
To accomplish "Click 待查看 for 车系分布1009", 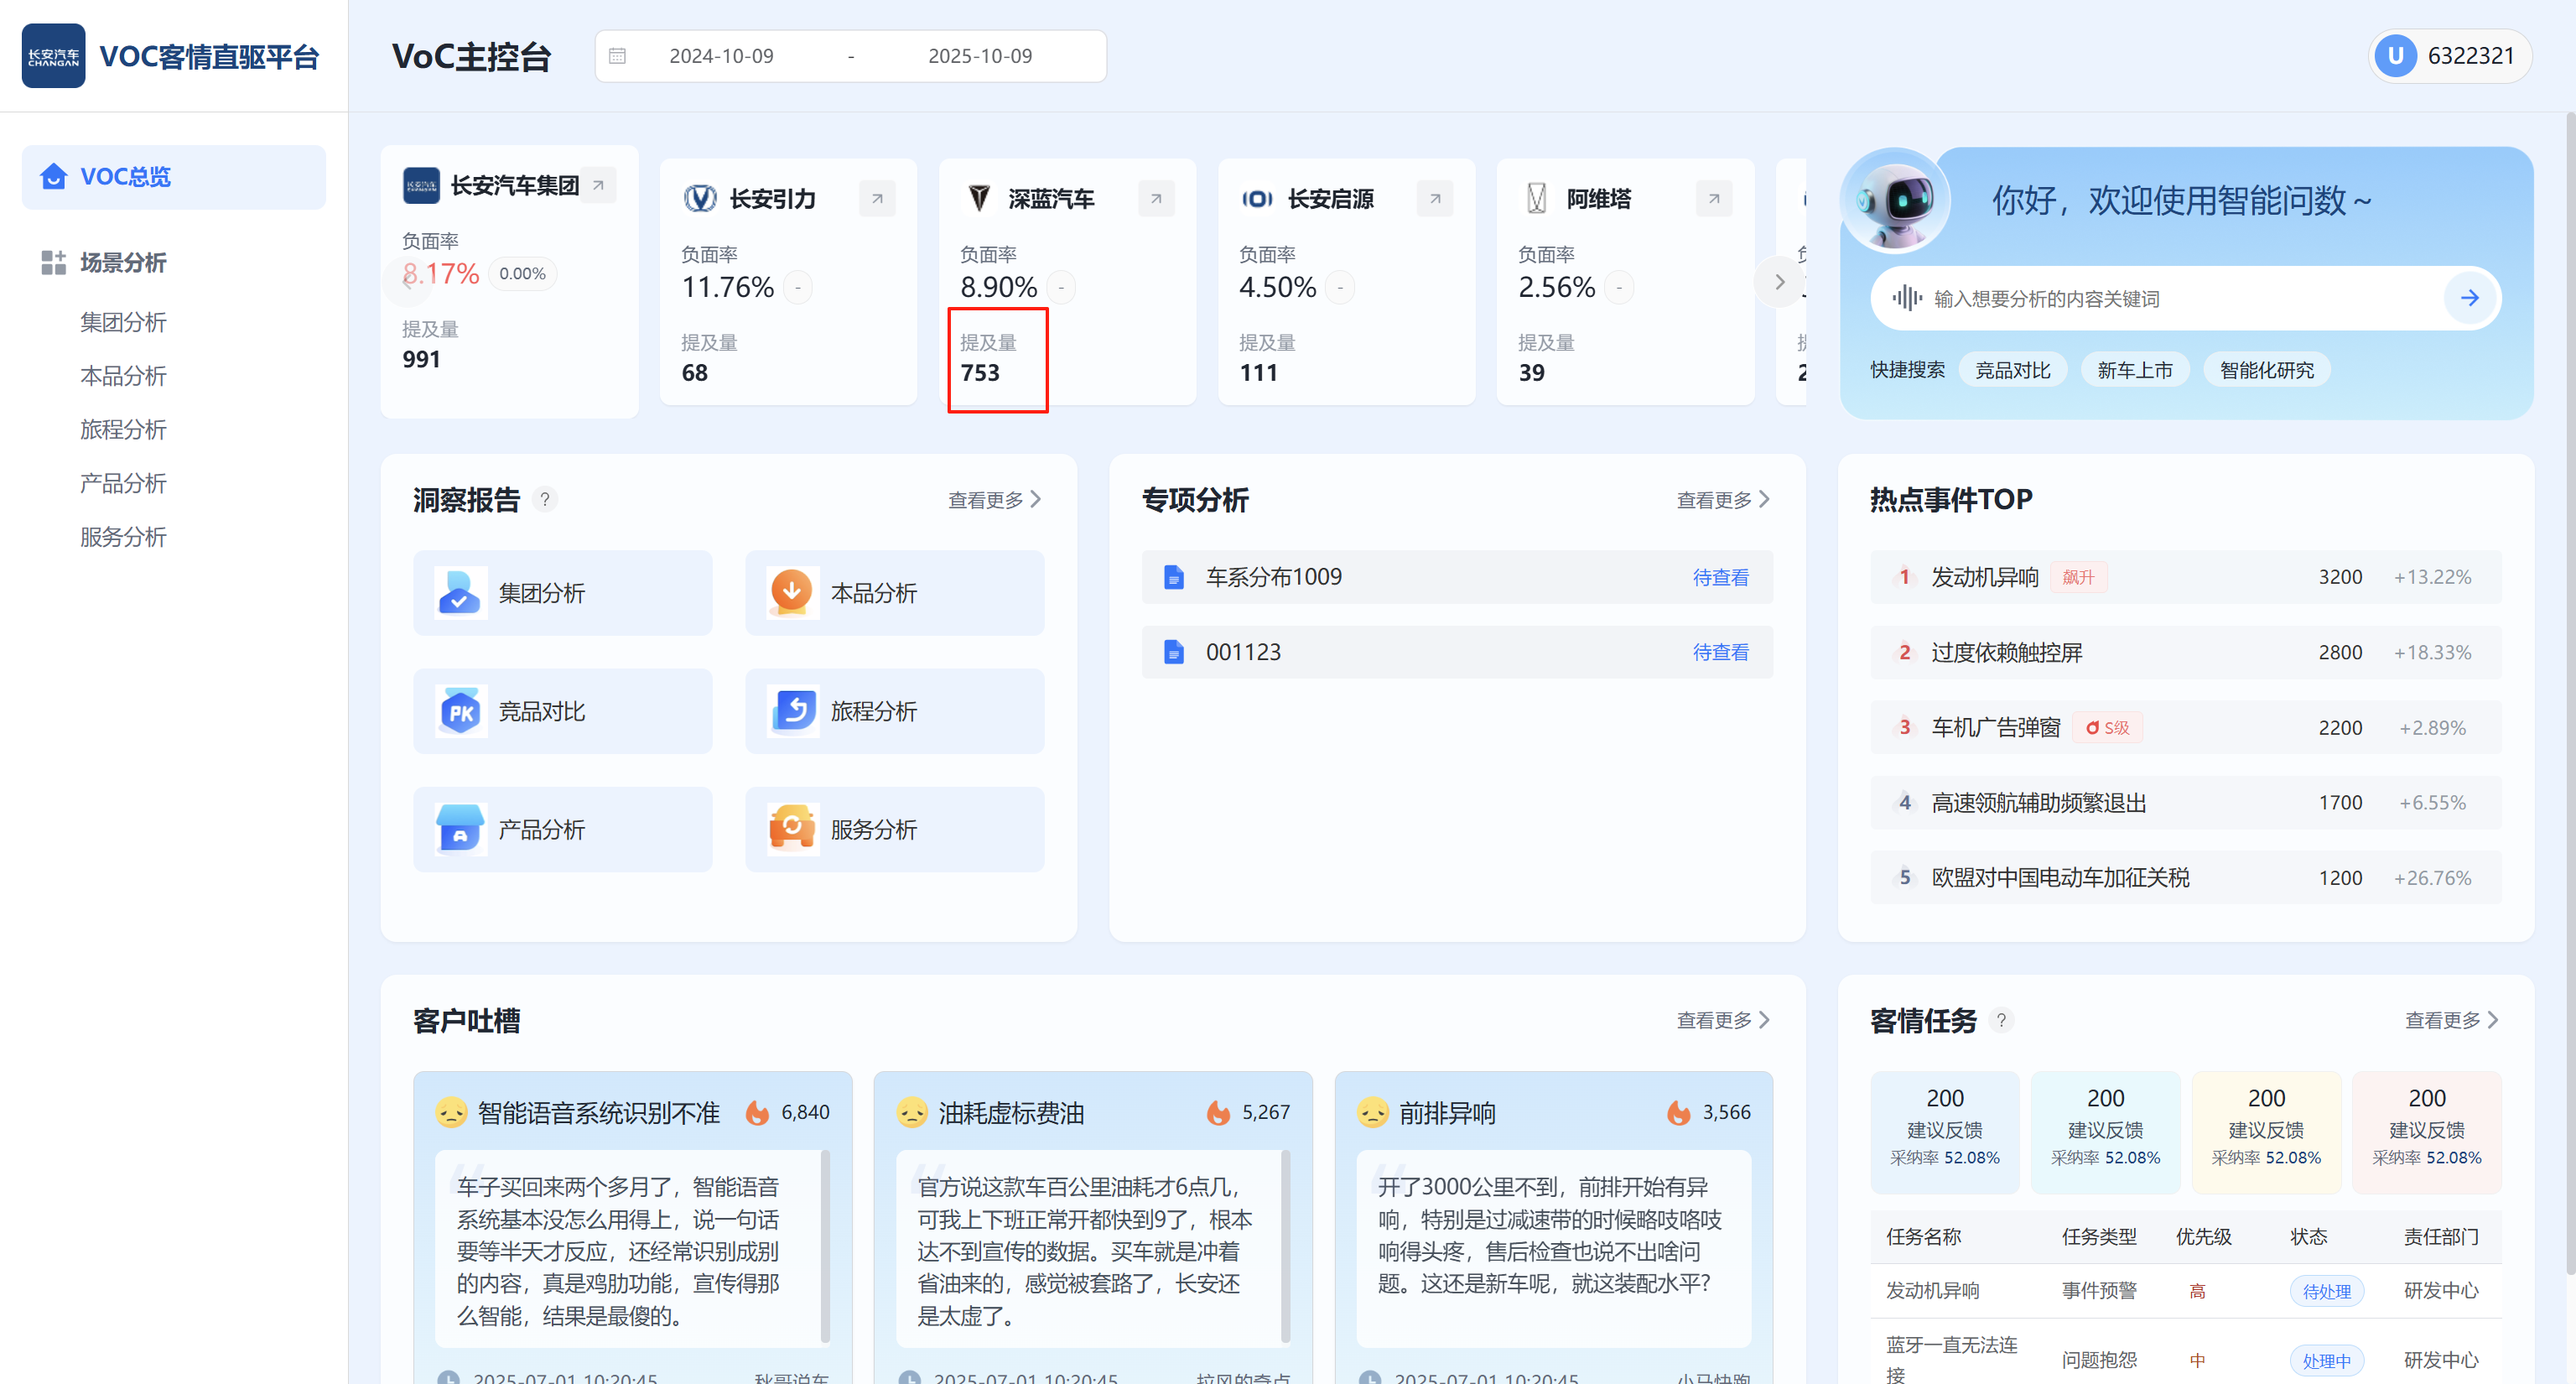I will tap(1719, 577).
